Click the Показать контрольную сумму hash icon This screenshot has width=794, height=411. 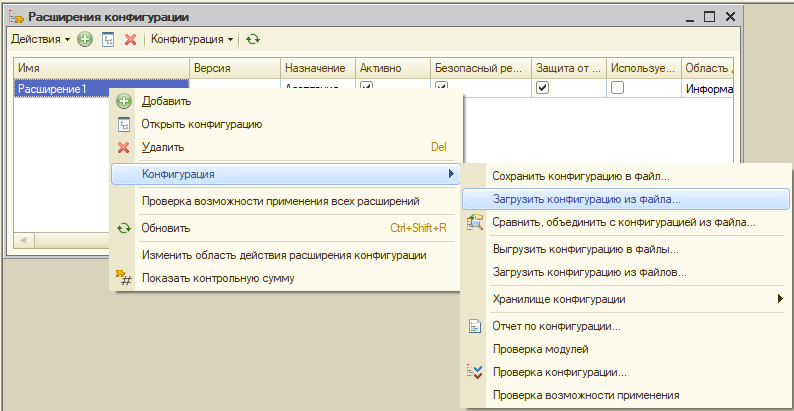tap(124, 278)
